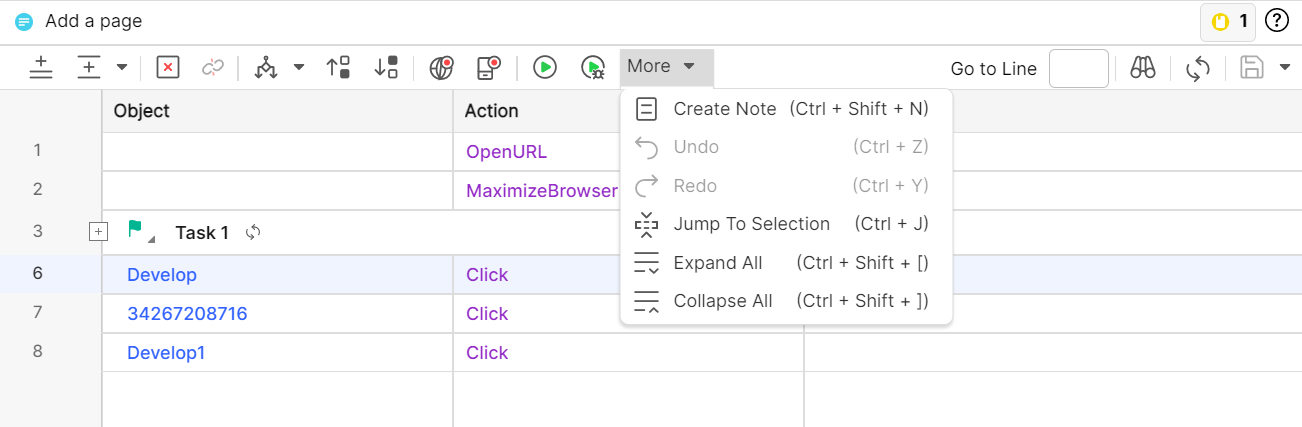Start the web recorder globe icon
The height and width of the screenshot is (427, 1302).
pos(441,67)
